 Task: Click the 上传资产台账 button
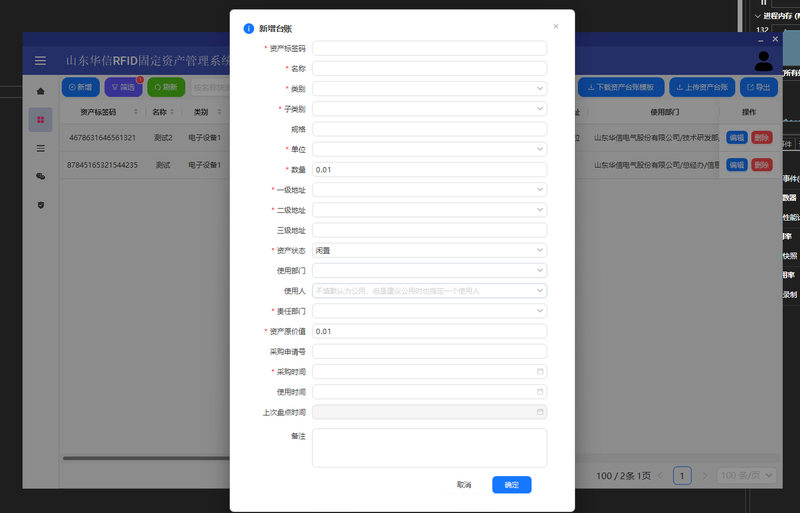702,87
